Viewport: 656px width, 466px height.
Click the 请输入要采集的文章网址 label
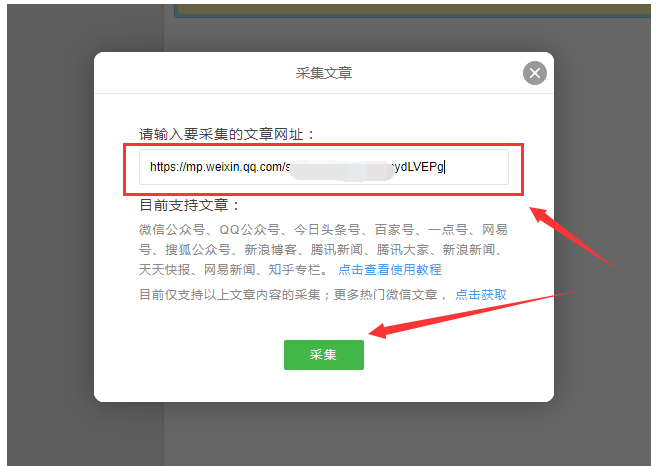226,134
